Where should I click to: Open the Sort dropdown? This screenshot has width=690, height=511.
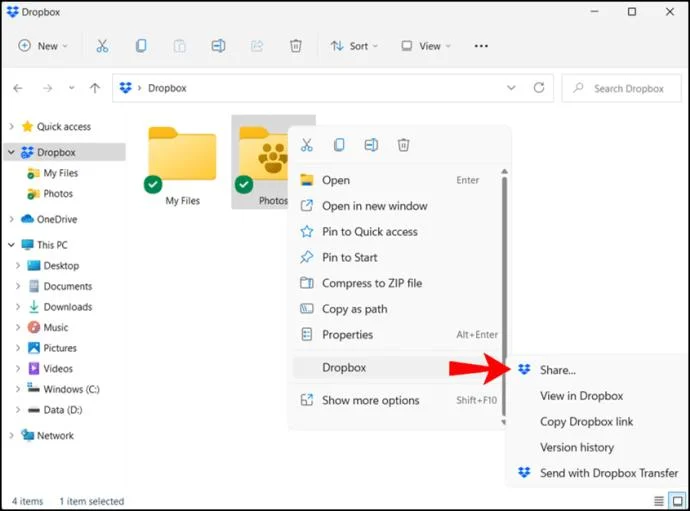(x=355, y=46)
